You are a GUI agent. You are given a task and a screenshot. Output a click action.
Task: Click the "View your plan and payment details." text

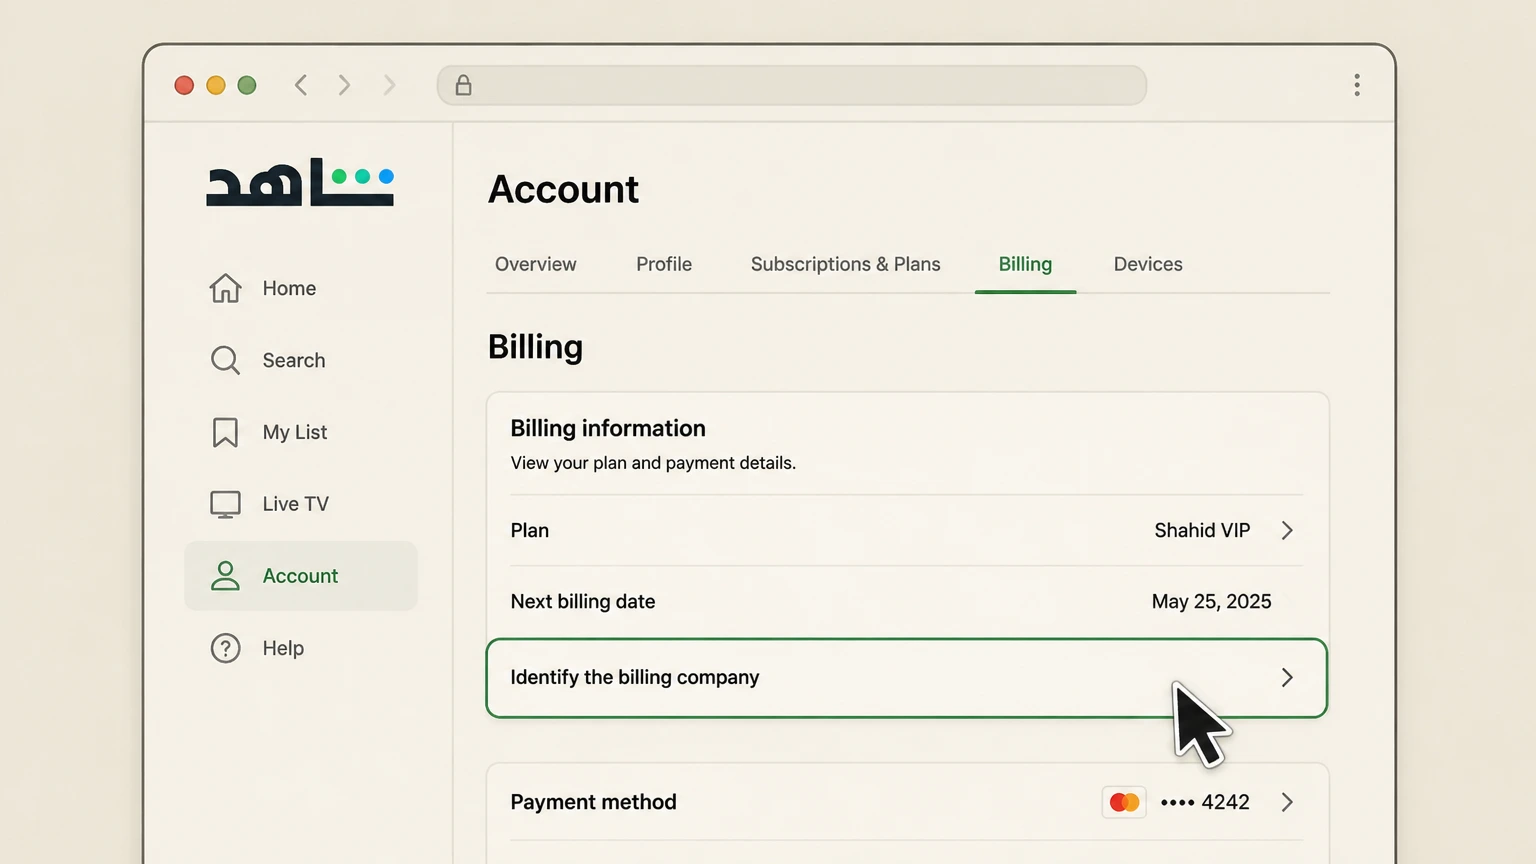click(653, 463)
